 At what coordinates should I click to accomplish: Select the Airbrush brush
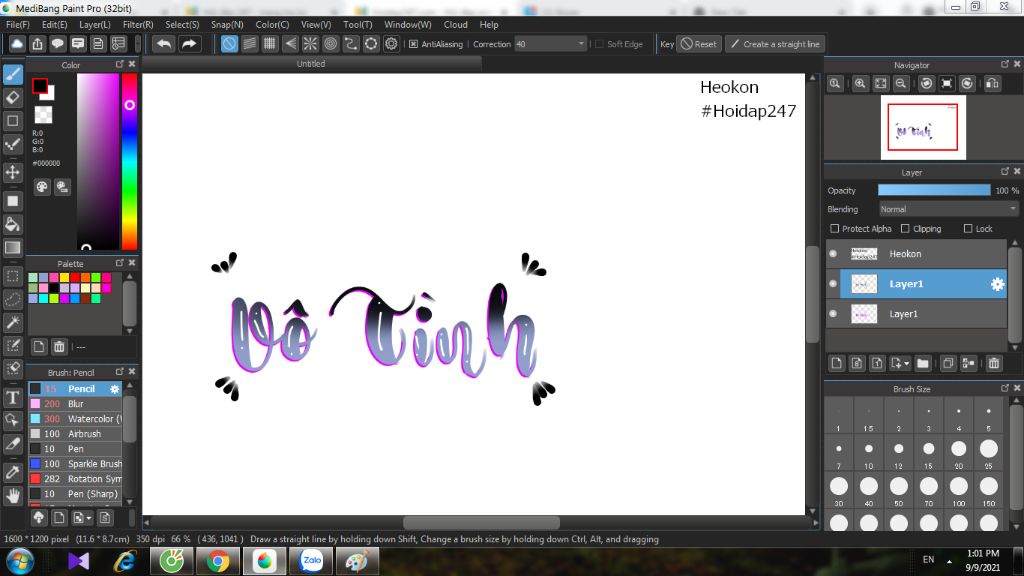click(75, 434)
